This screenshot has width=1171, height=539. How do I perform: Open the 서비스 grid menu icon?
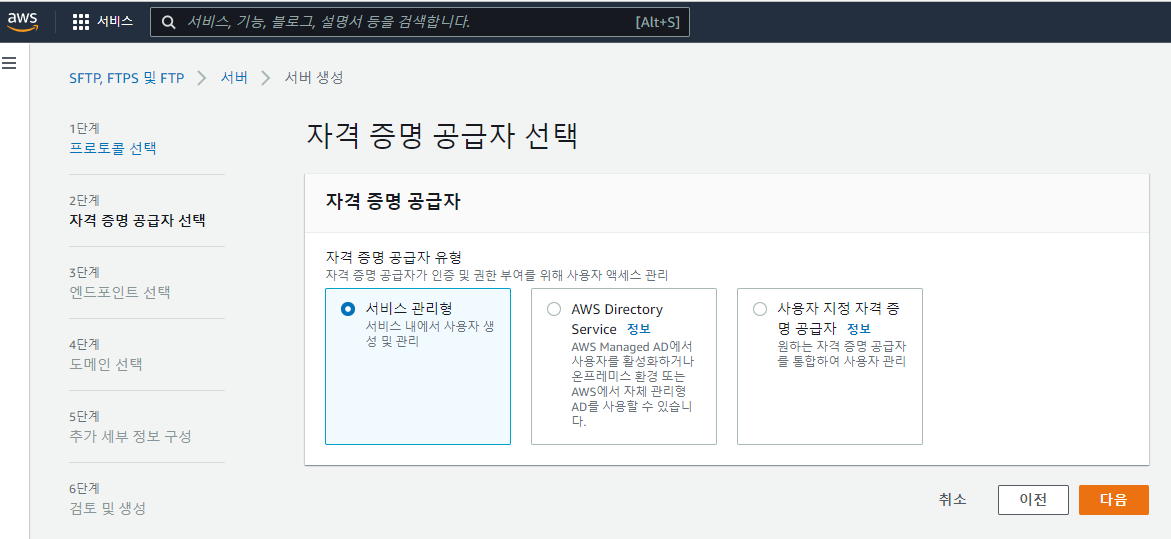(x=81, y=22)
